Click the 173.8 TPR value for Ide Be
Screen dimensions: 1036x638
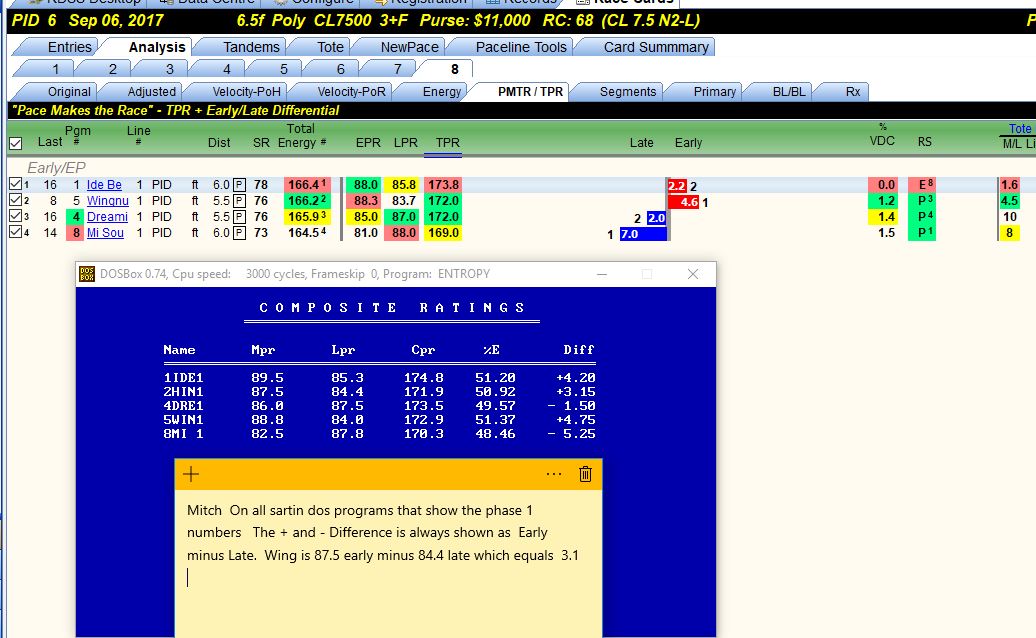click(443, 185)
